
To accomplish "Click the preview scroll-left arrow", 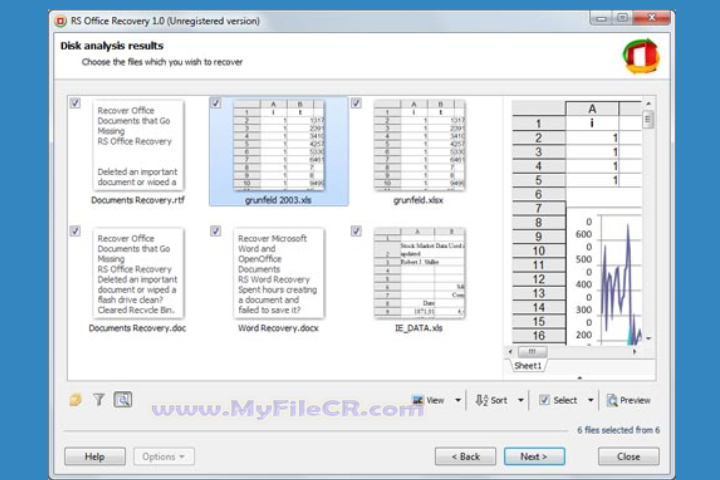I will tap(511, 352).
